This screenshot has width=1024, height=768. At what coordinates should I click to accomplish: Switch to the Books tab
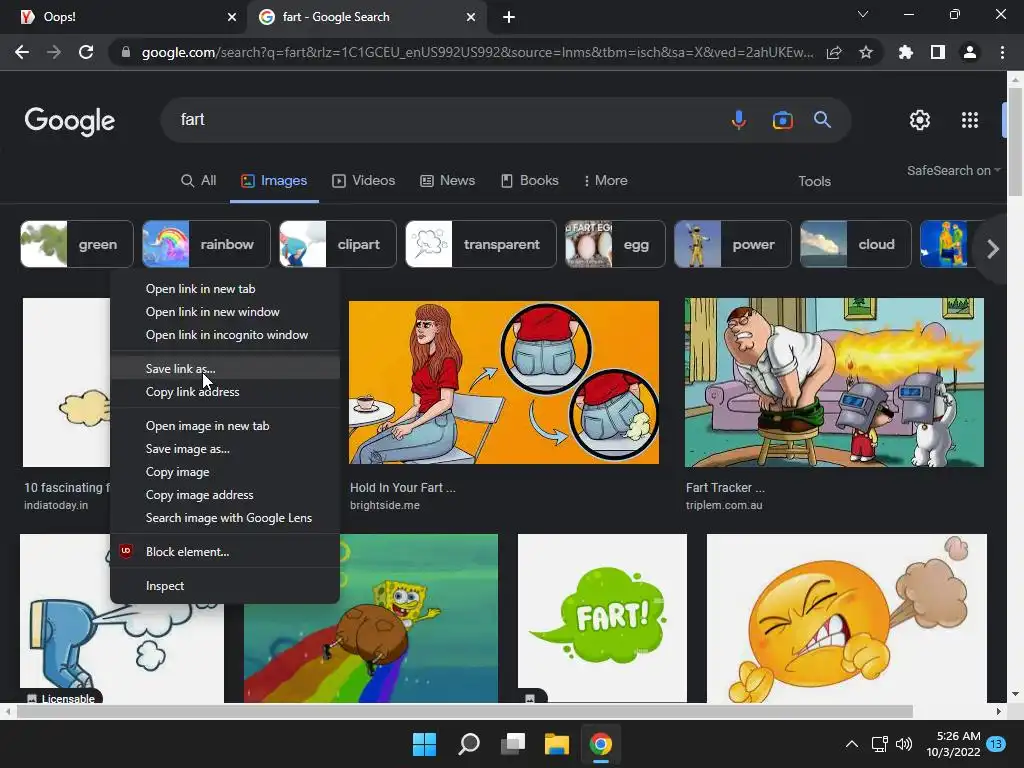click(530, 181)
